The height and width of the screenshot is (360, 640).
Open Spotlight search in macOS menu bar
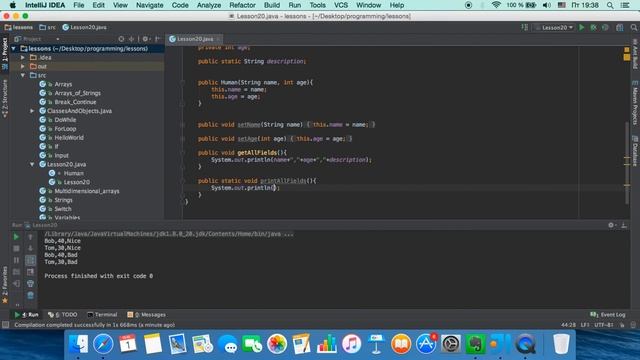point(610,5)
